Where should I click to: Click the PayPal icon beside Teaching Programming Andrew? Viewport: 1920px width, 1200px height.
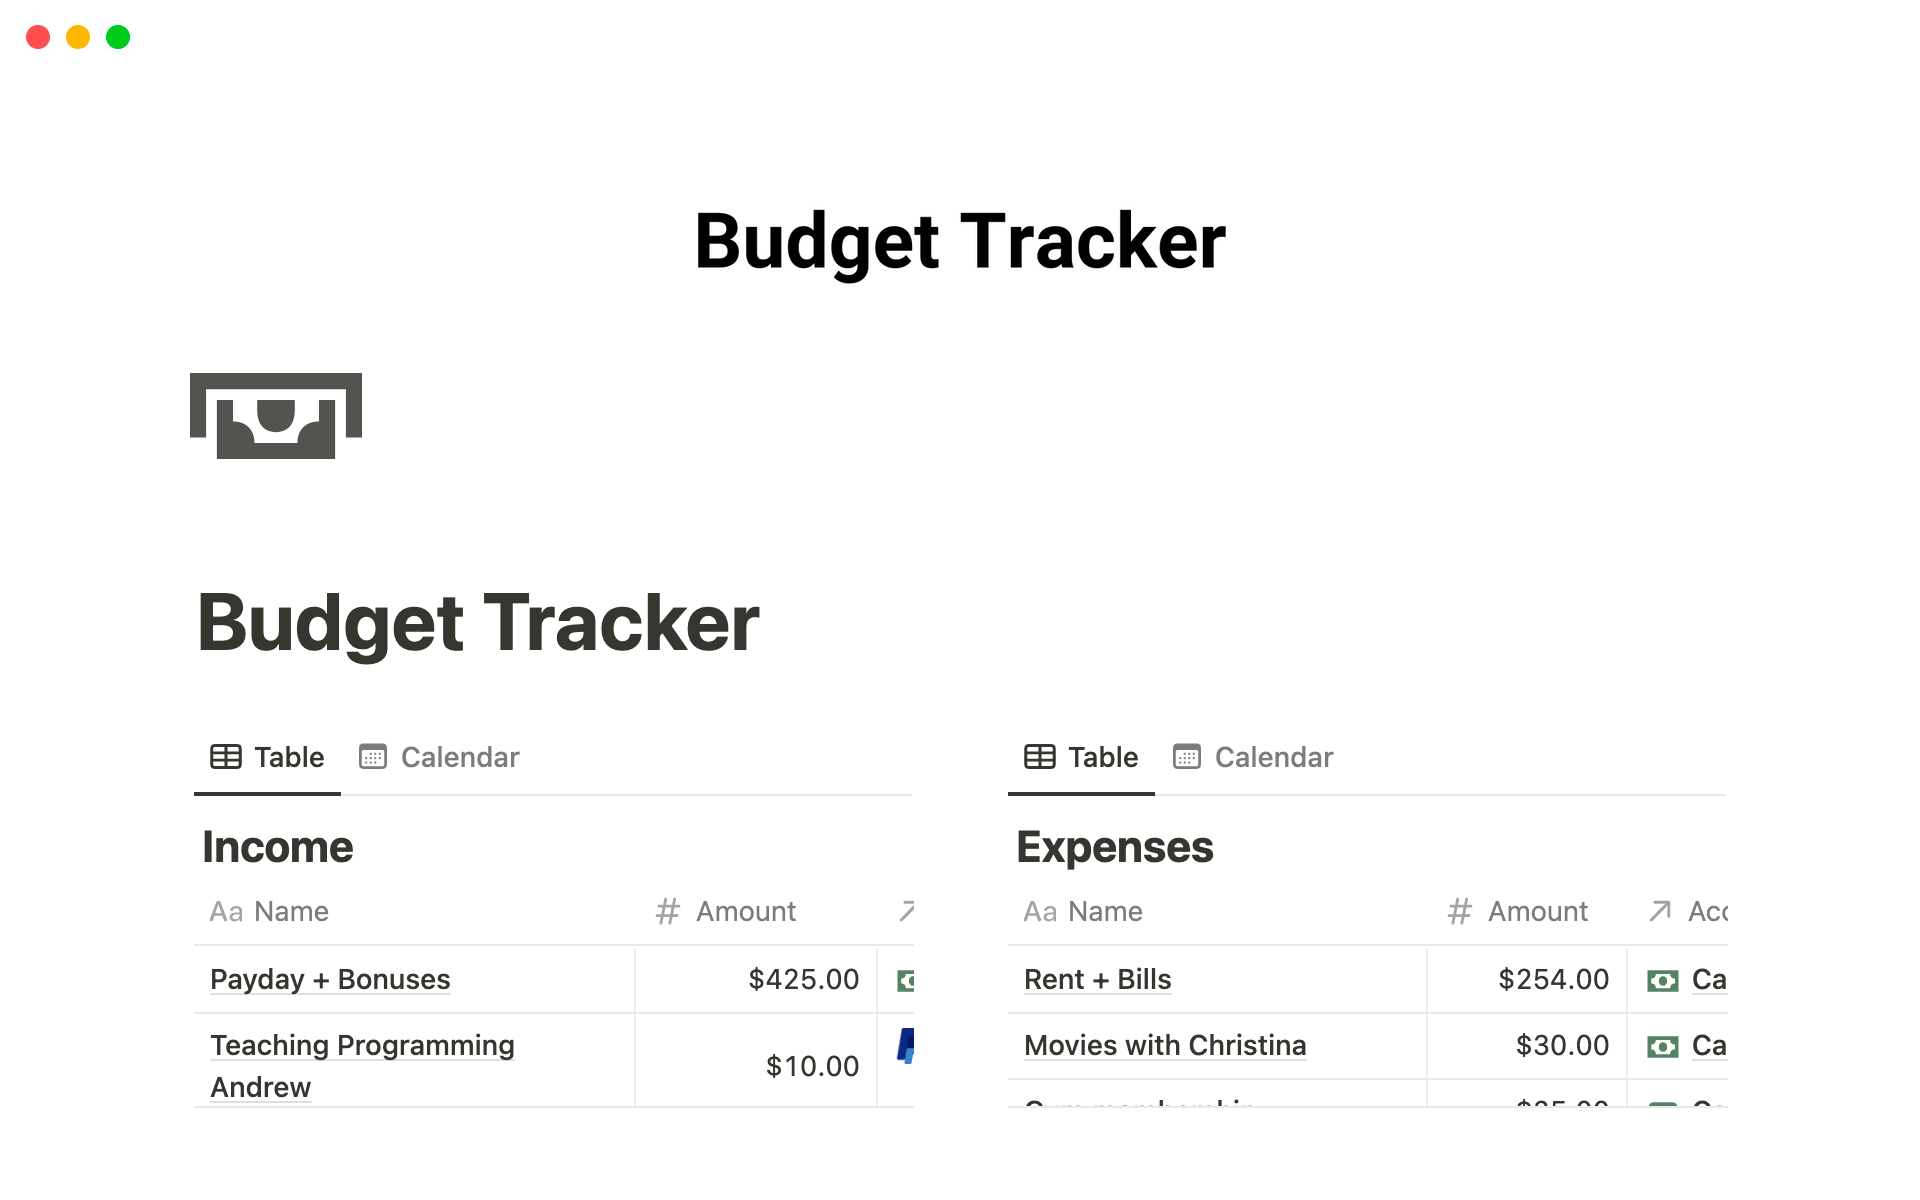[x=905, y=1046]
